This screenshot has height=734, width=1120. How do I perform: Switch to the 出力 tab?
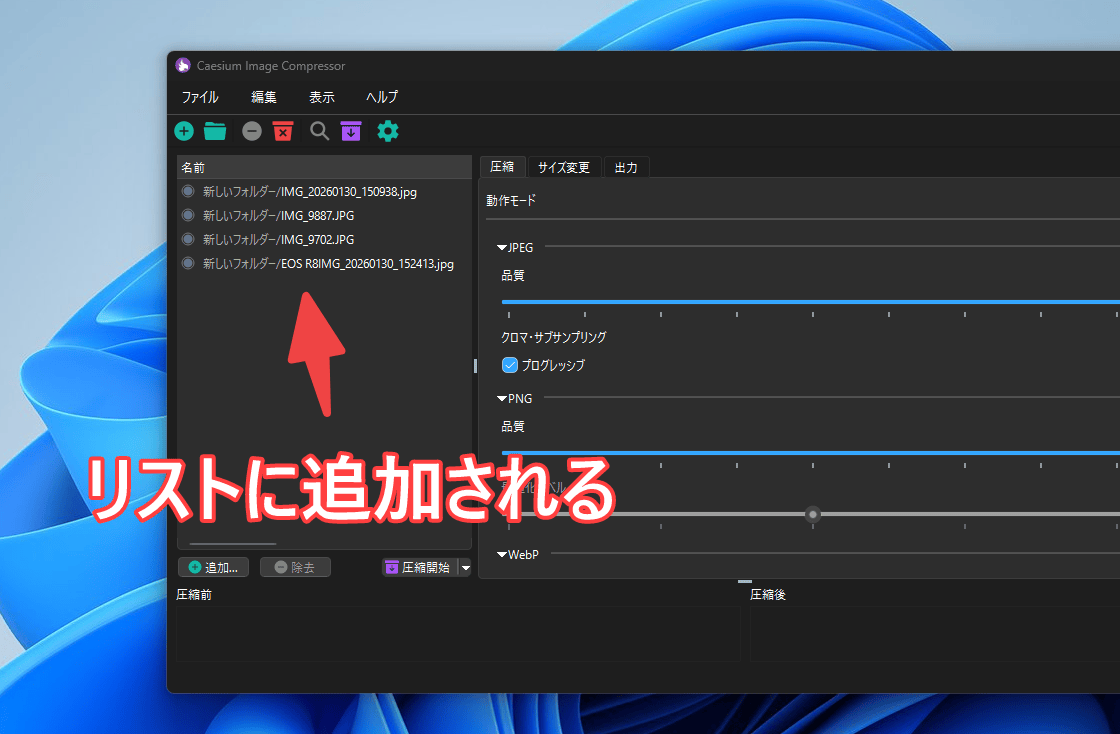[x=626, y=167]
